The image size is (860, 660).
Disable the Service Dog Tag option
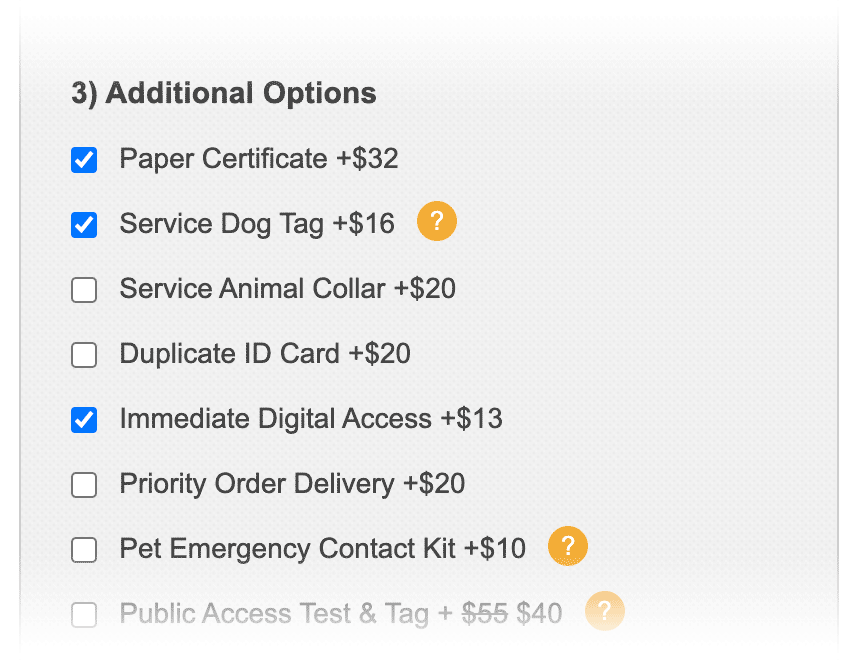[84, 225]
